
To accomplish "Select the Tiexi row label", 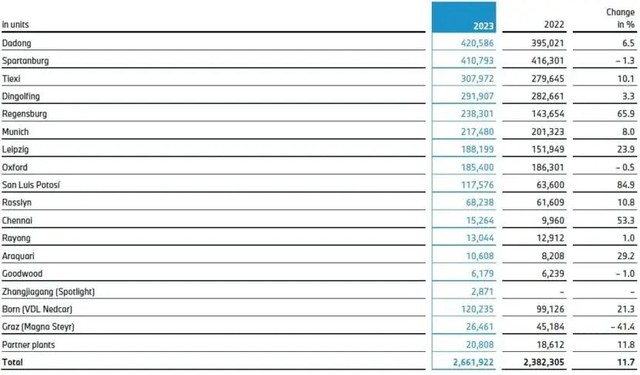I will tap(11, 78).
